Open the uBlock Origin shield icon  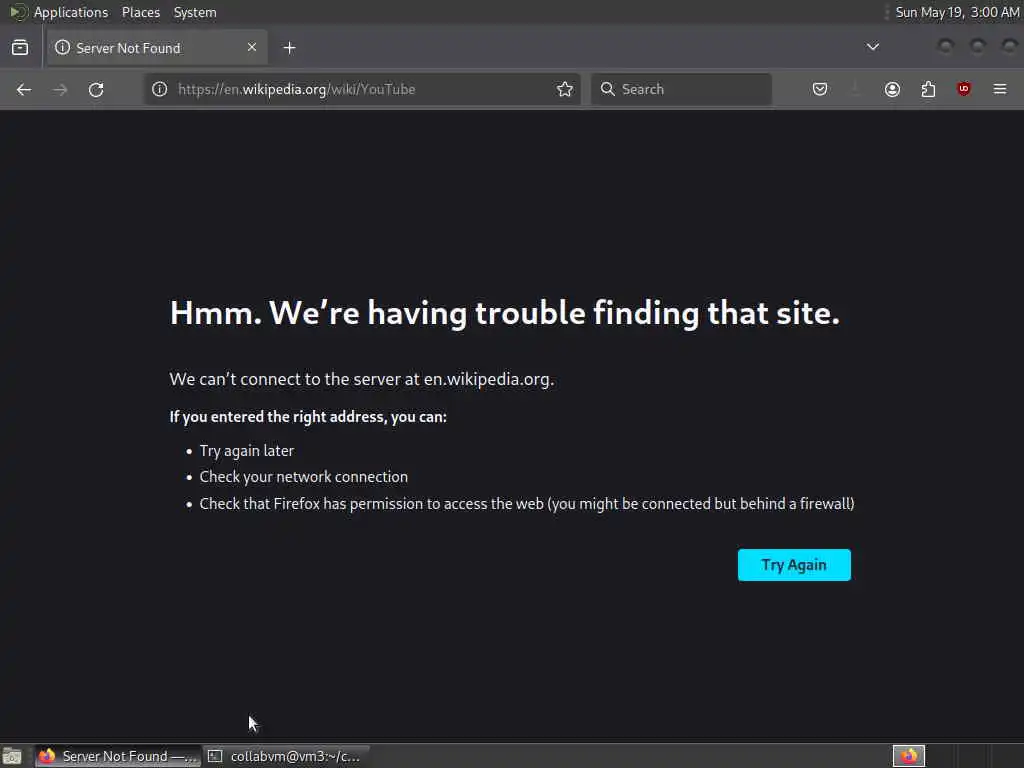[x=964, y=89]
